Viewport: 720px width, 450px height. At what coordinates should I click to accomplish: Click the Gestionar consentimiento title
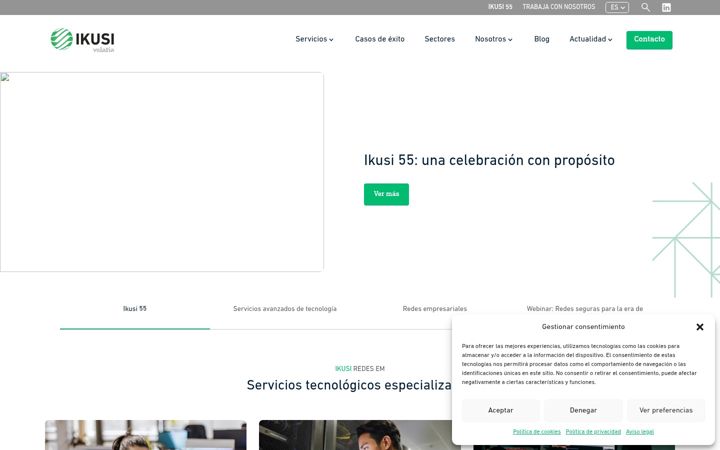[x=583, y=327]
